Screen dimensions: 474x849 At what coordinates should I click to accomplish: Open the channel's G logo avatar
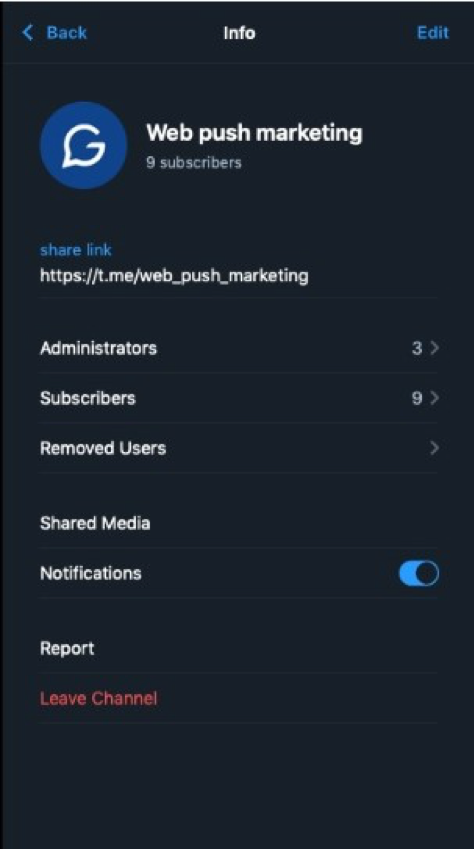click(x=83, y=146)
